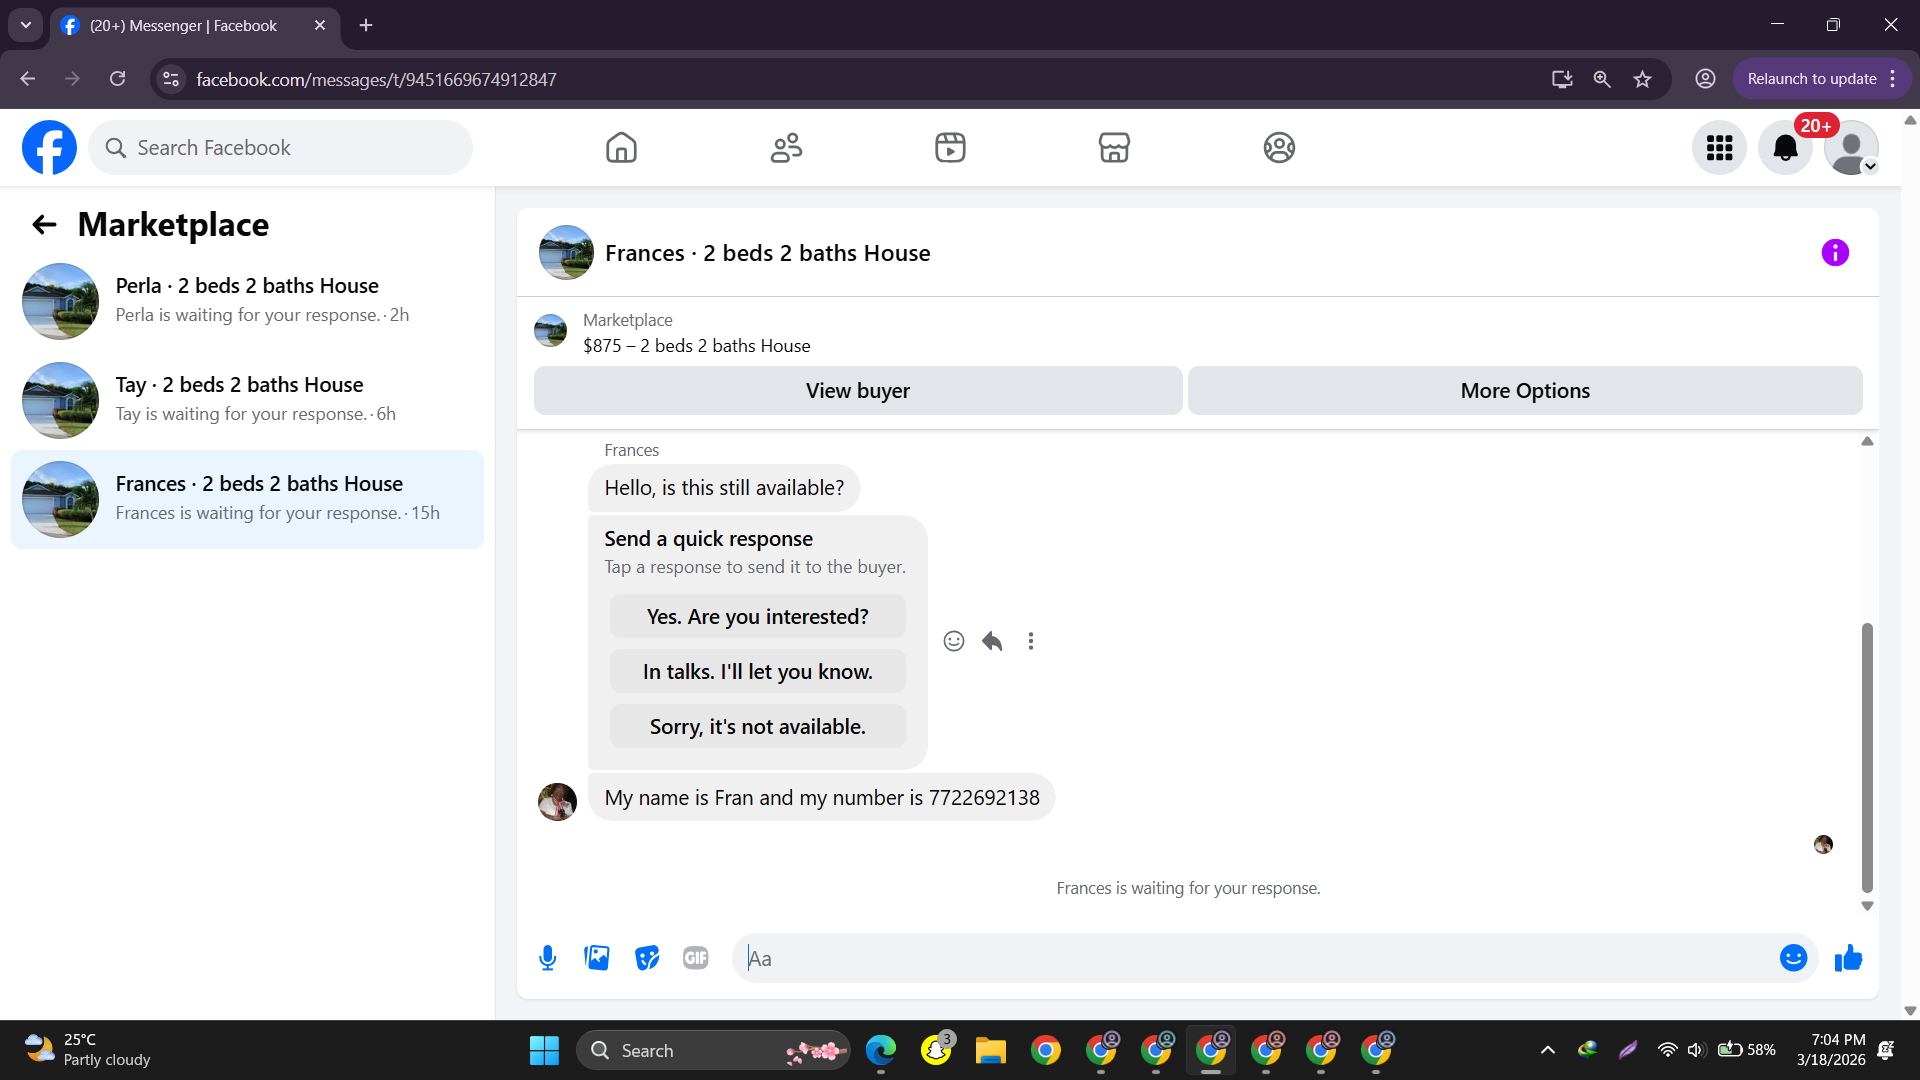The height and width of the screenshot is (1080, 1920).
Task: Open the notifications bell
Action: click(1785, 148)
